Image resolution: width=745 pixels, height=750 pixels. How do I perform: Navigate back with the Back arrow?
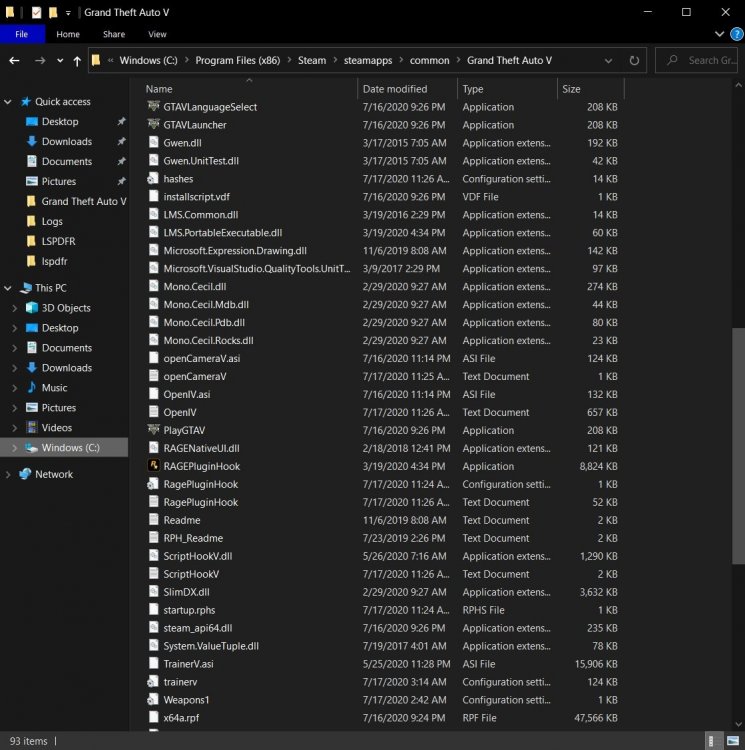[14, 60]
